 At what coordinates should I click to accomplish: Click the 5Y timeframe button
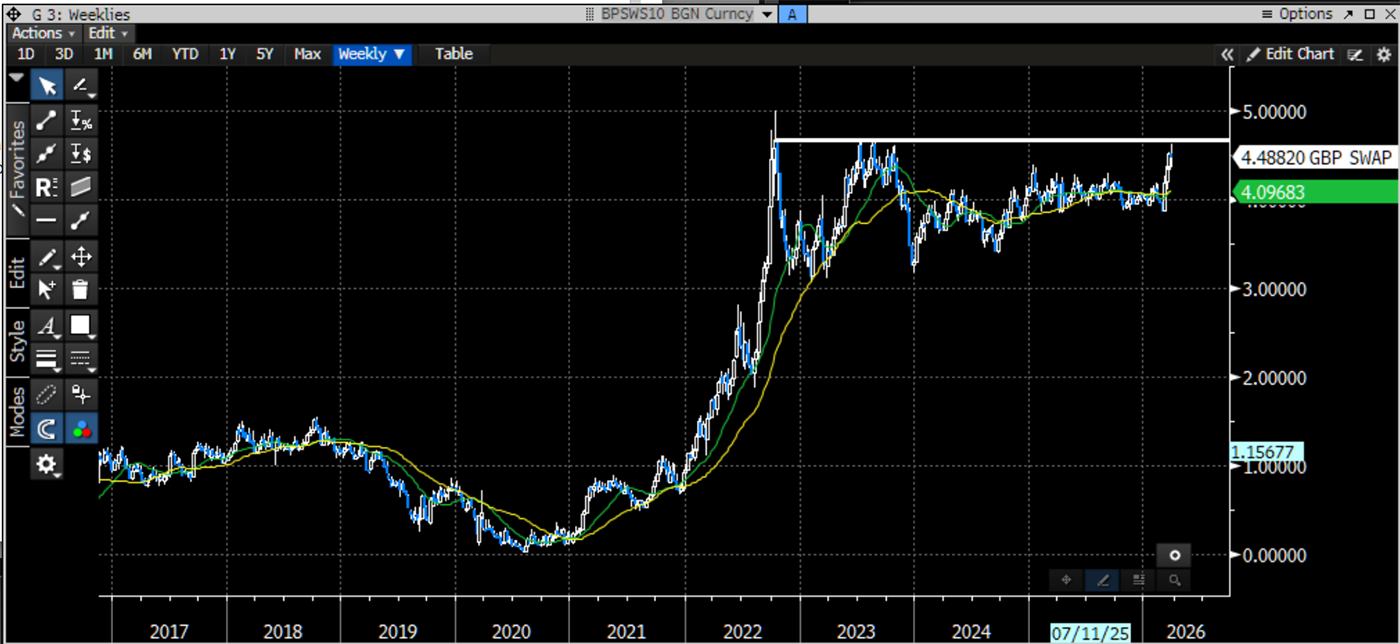click(264, 54)
